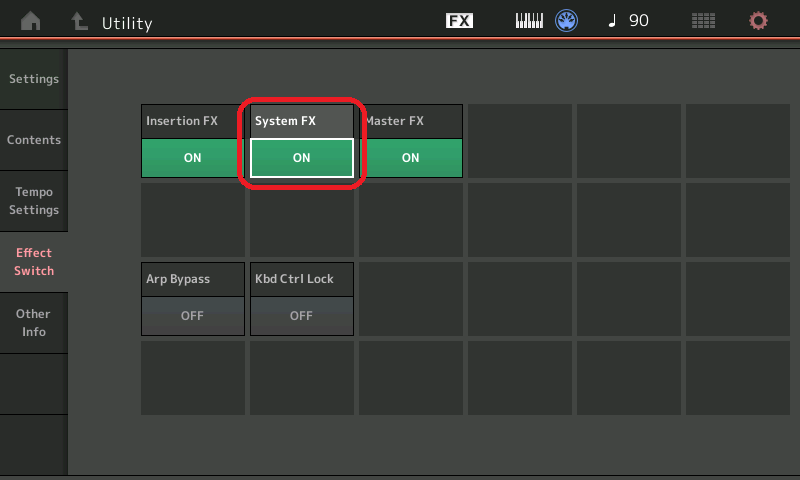Enable the Arp Bypass switch

pyautogui.click(x=193, y=315)
